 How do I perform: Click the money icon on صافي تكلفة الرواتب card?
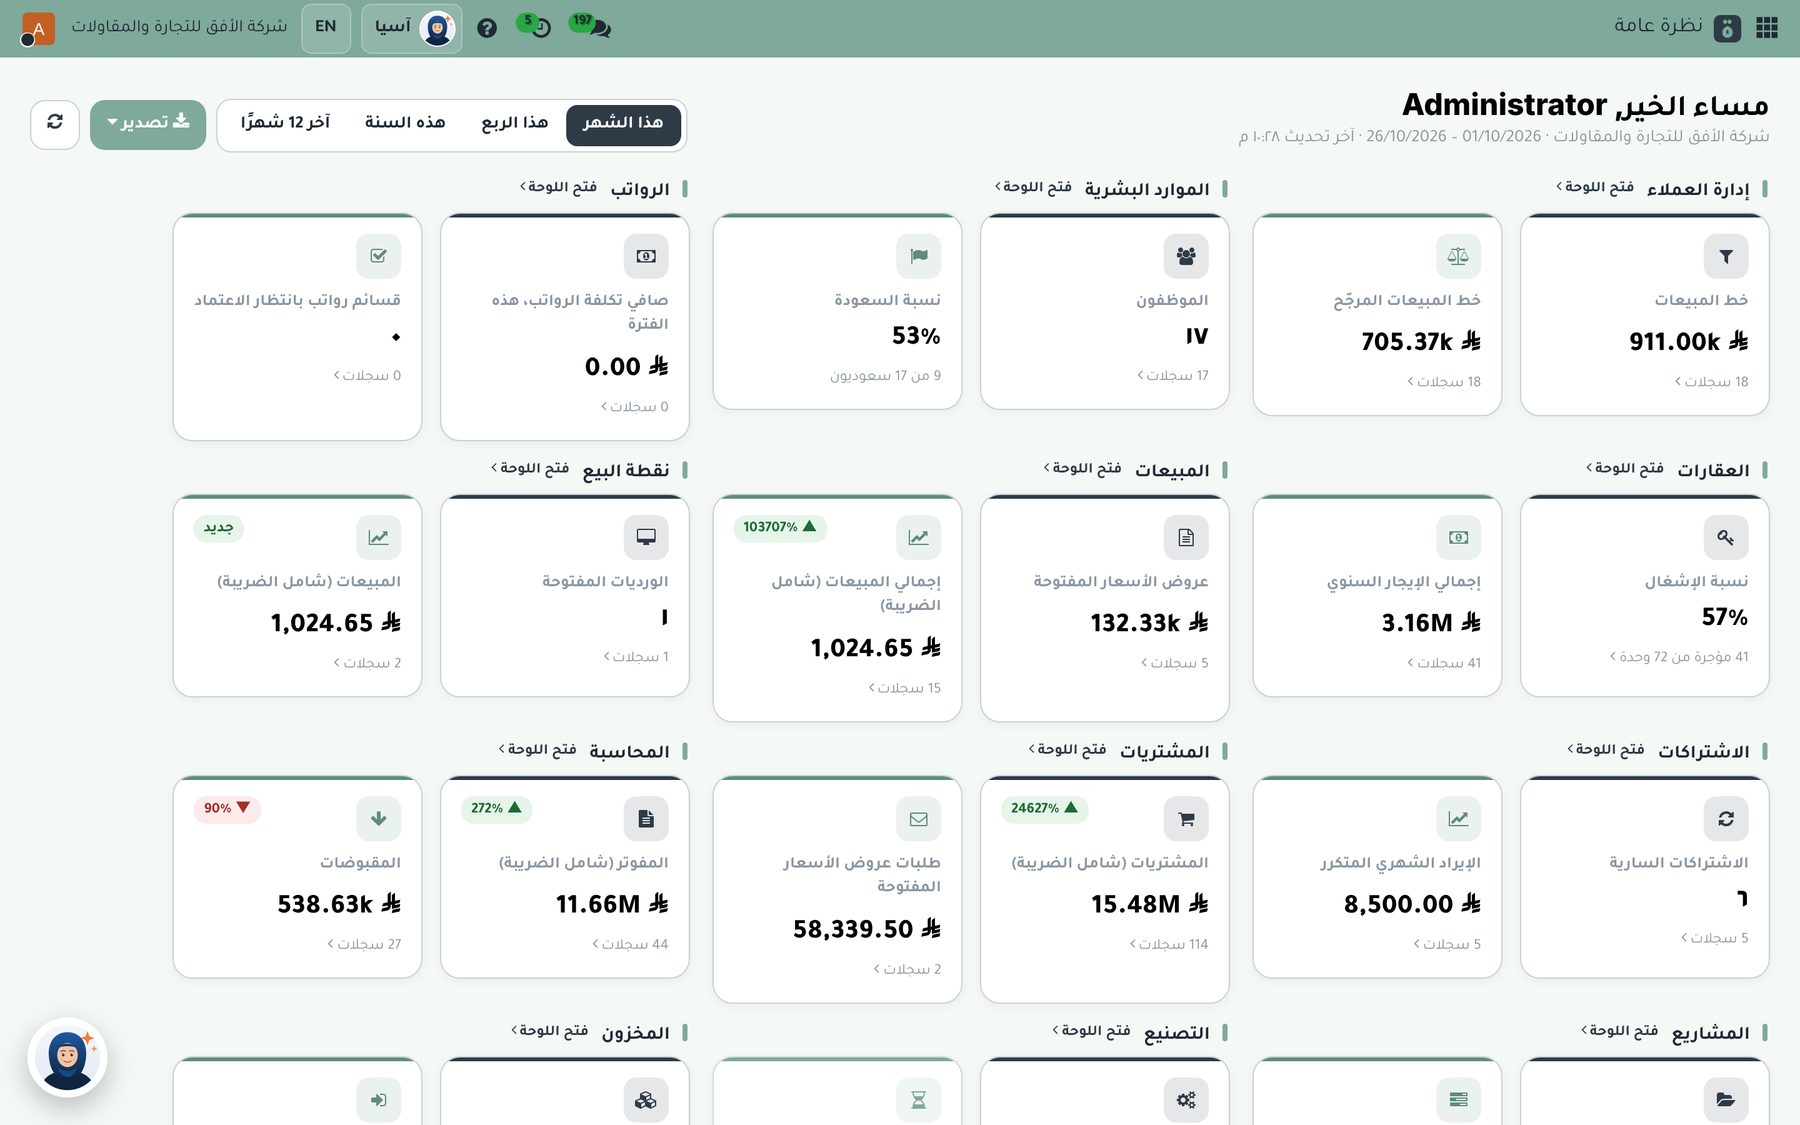[646, 256]
